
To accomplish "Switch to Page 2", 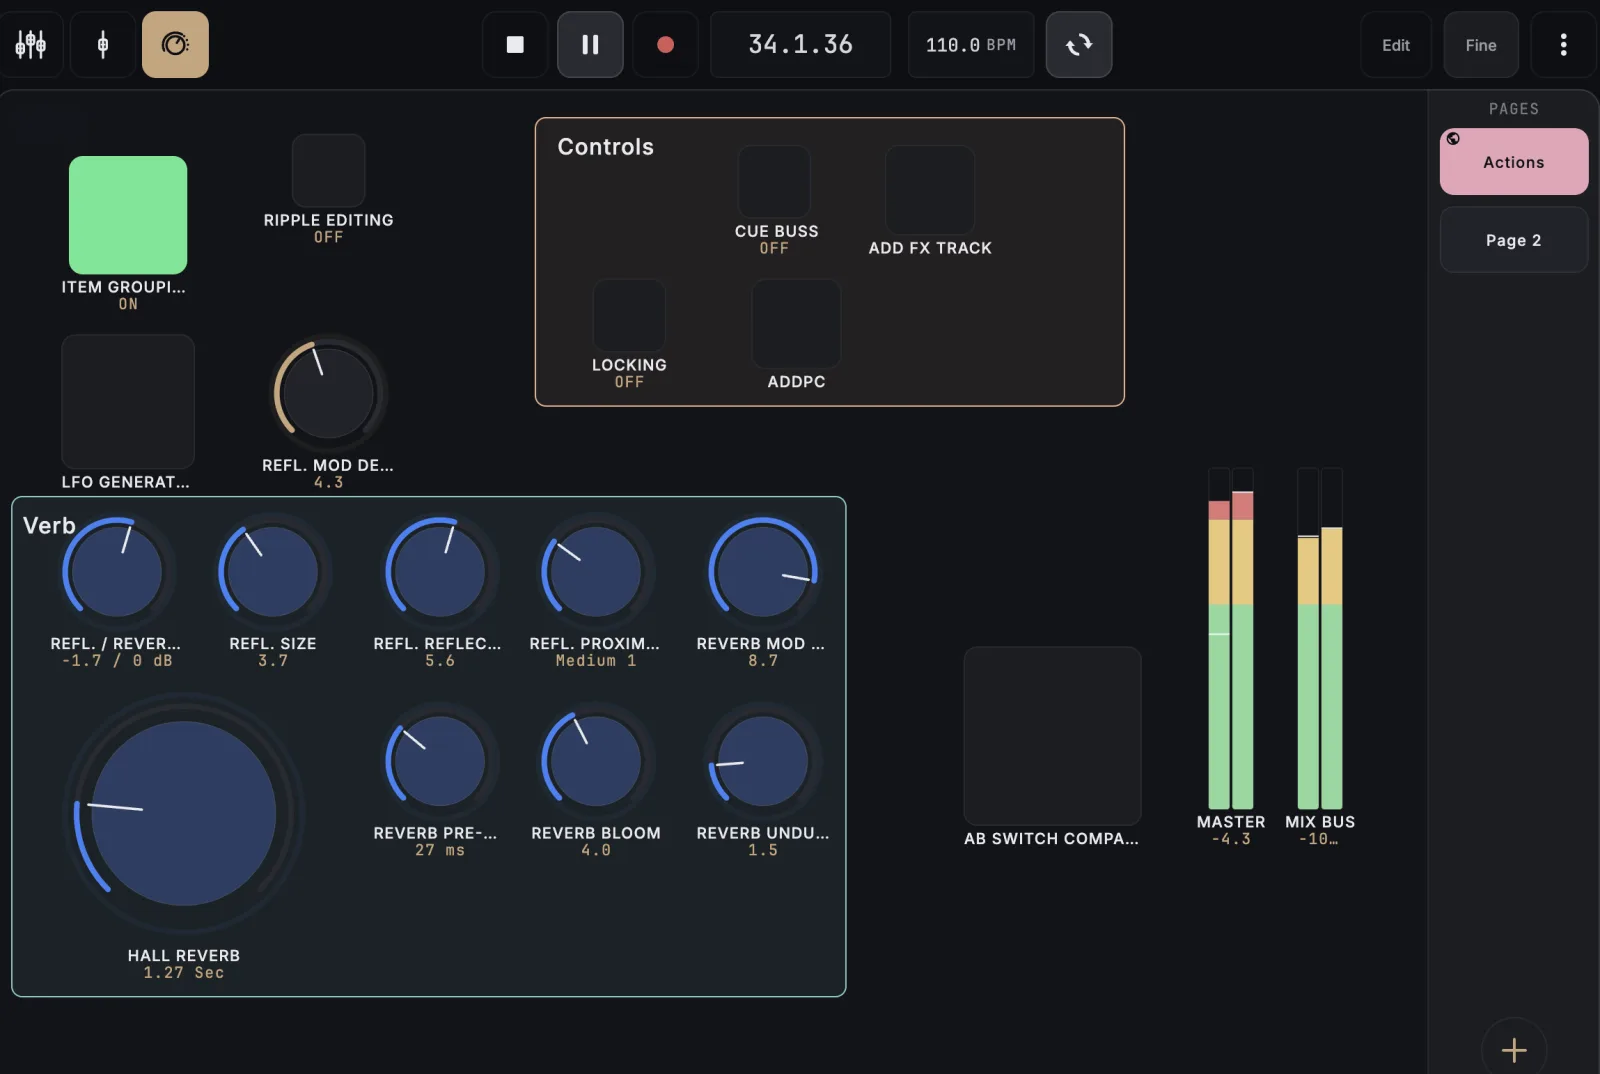I will (1514, 240).
